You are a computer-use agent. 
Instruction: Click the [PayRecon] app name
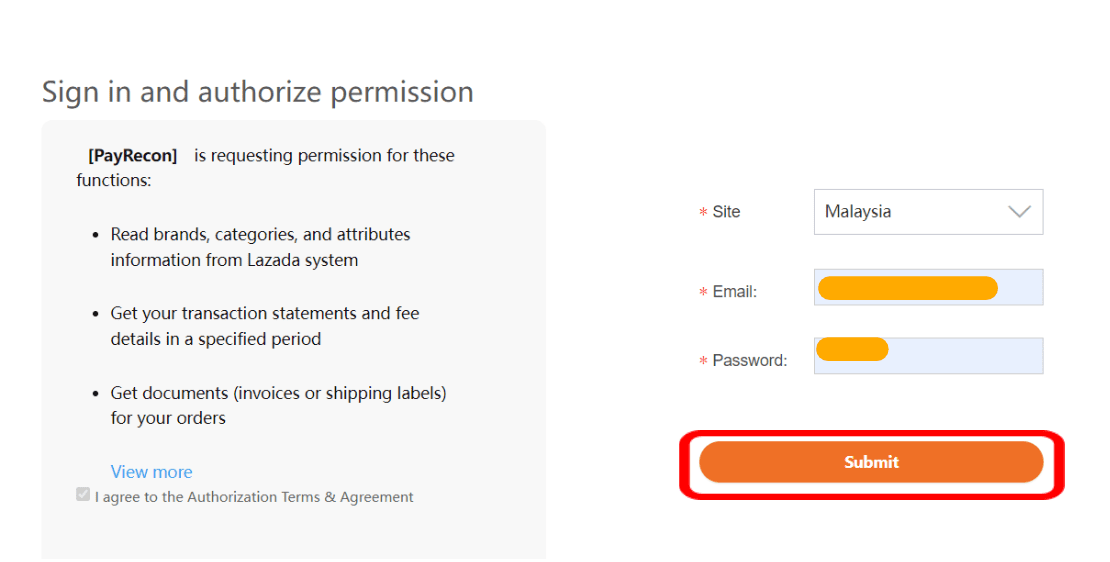coord(132,156)
